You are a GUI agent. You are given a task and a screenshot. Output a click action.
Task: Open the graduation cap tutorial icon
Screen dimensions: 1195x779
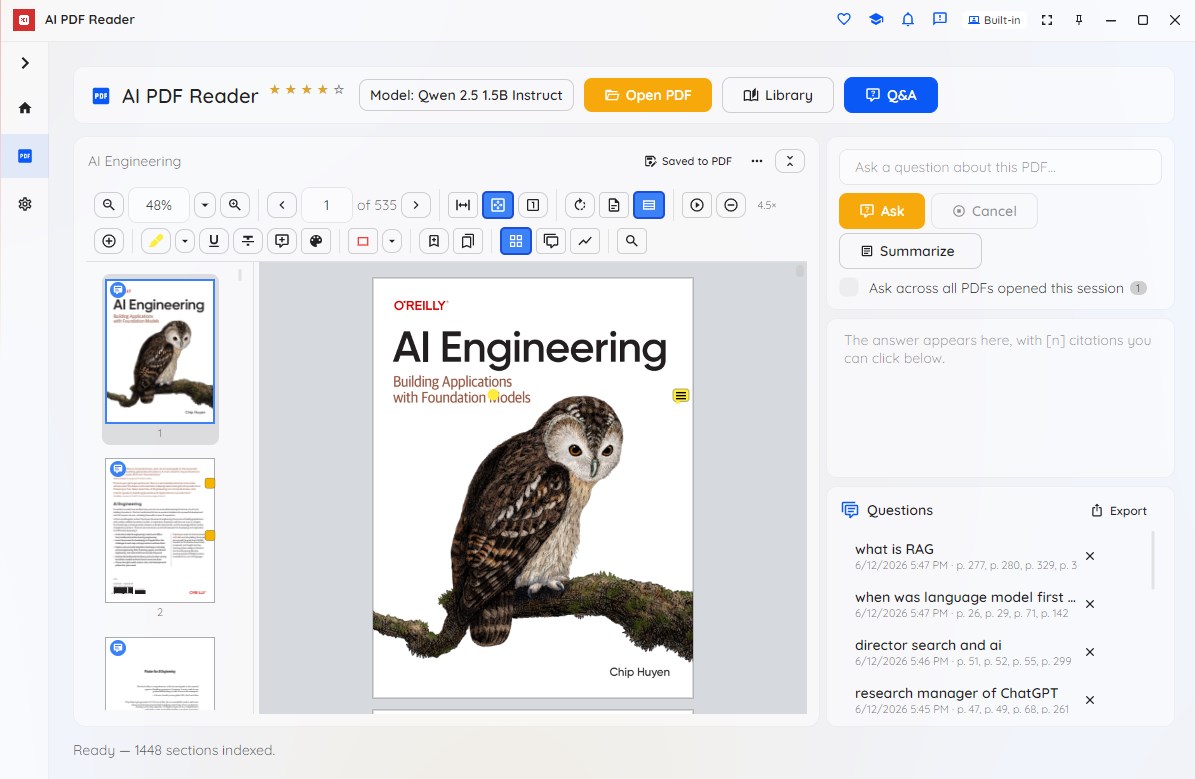pyautogui.click(x=876, y=20)
